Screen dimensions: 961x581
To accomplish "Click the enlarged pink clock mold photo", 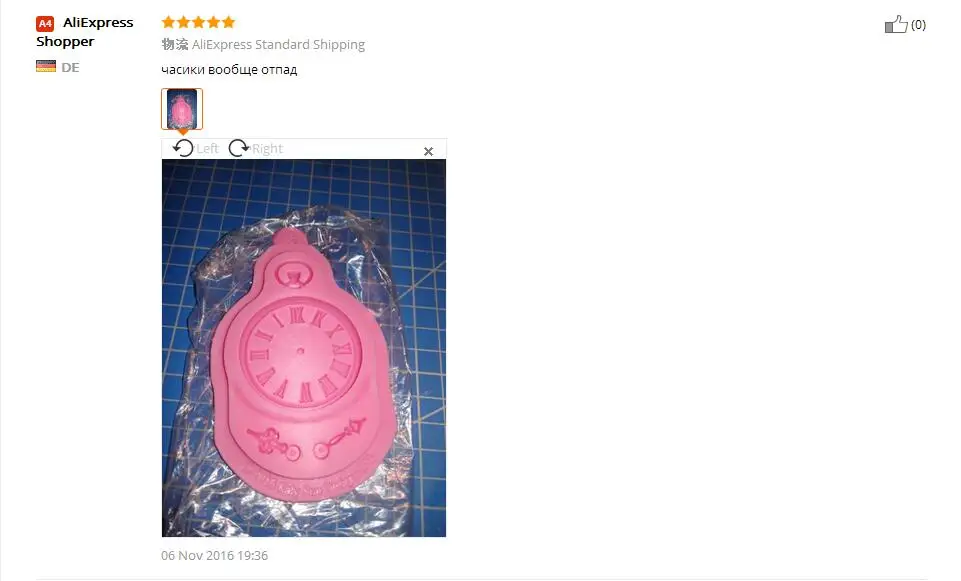I will point(304,348).
